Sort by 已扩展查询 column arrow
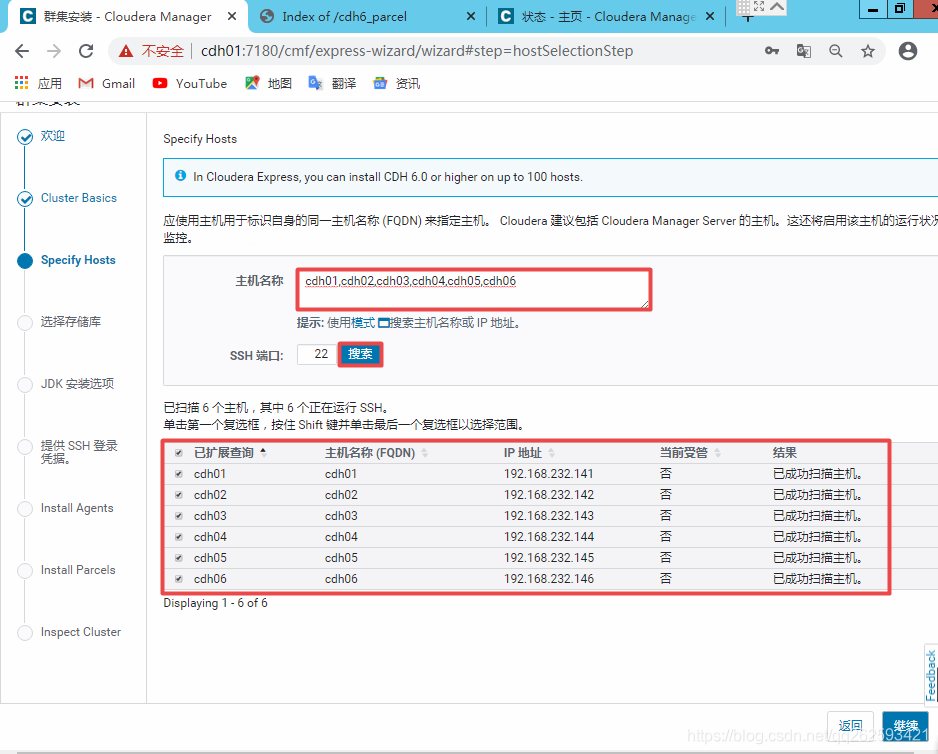938x754 pixels. (263, 452)
